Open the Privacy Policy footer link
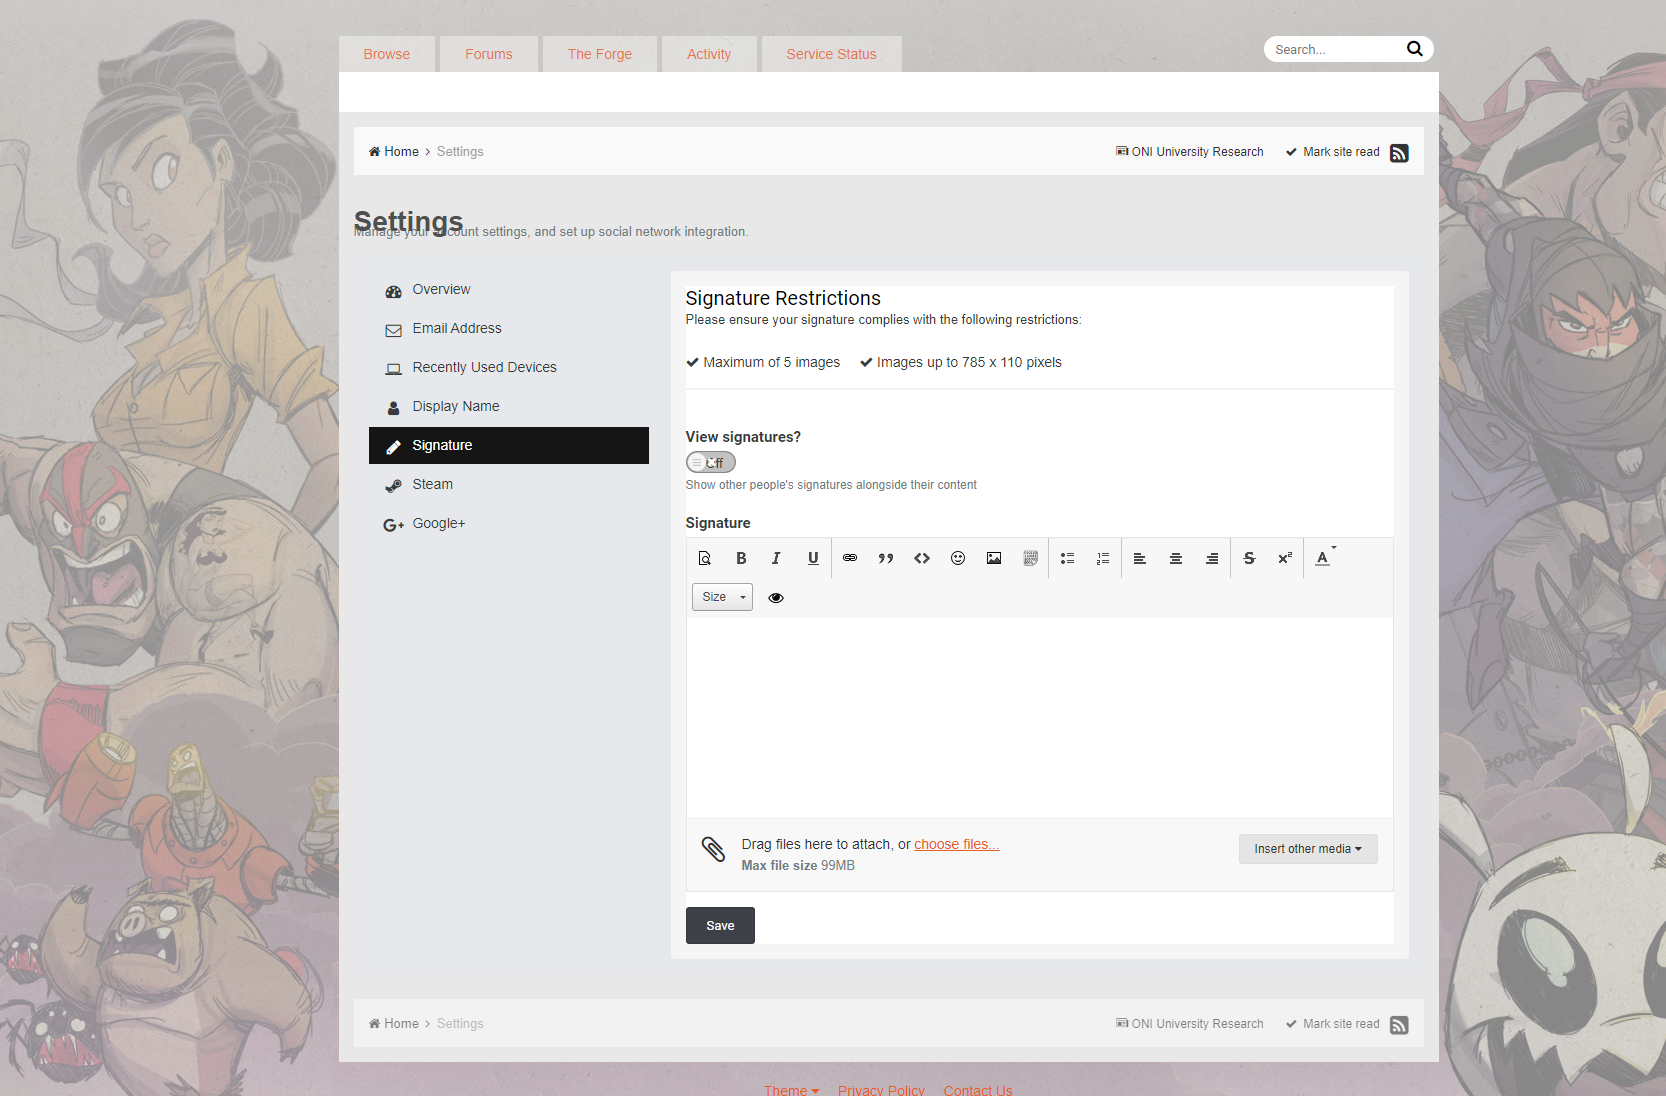Image resolution: width=1666 pixels, height=1096 pixels. [881, 1089]
